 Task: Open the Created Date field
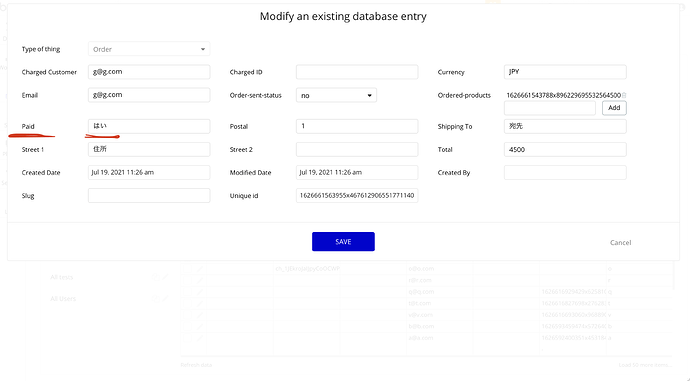(149, 172)
